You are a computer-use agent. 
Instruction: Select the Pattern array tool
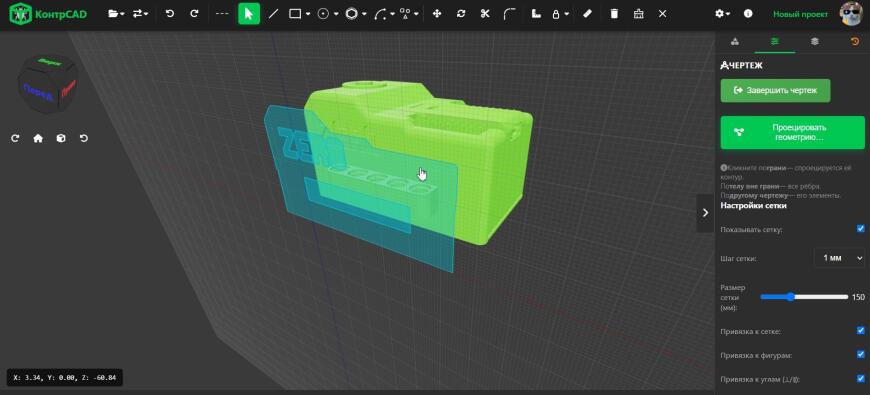click(406, 14)
